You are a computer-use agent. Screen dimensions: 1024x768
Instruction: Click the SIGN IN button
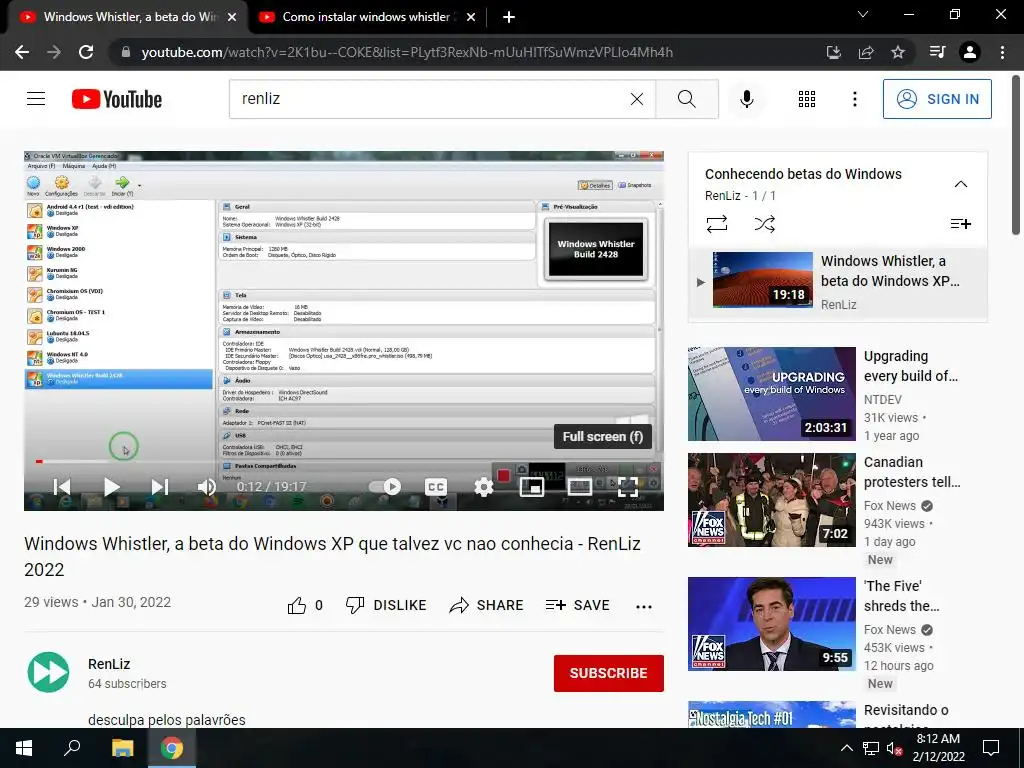(936, 99)
